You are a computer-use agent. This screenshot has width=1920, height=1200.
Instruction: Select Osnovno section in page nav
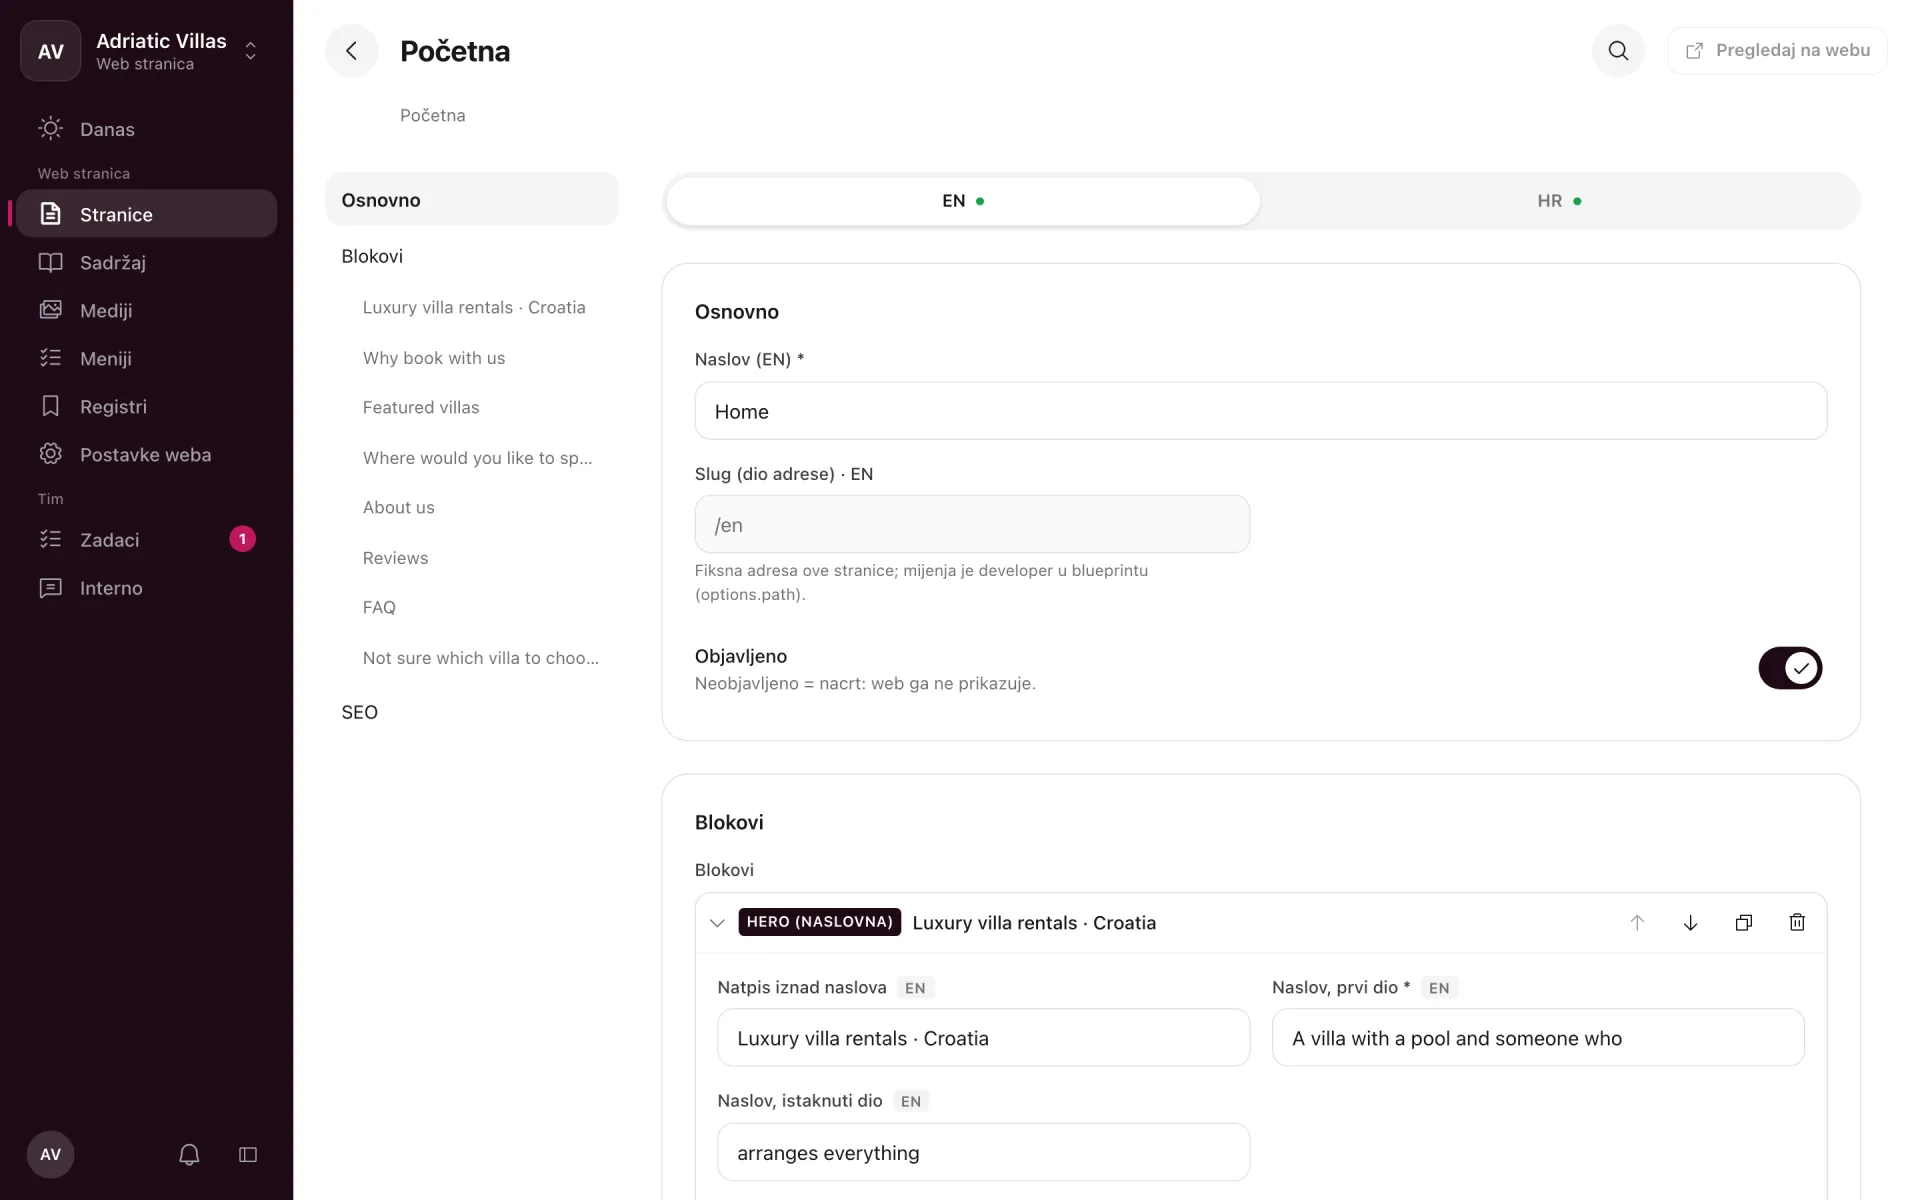tap(472, 200)
